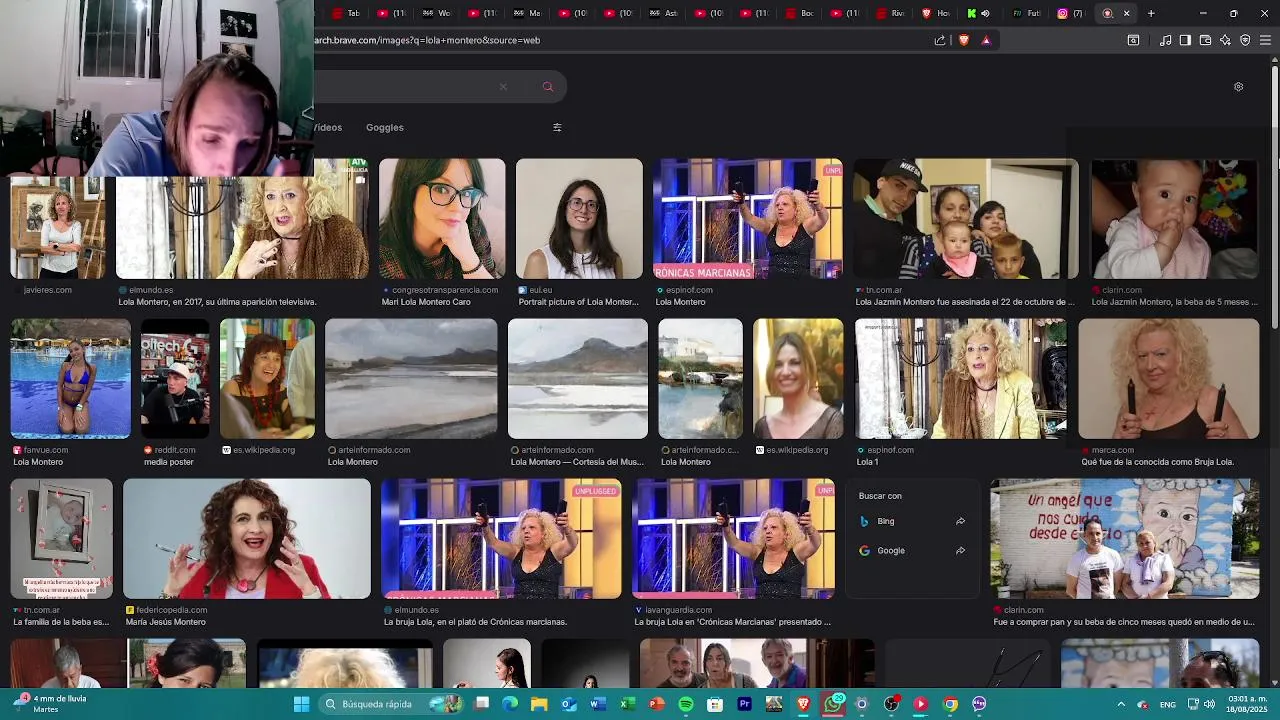The width and height of the screenshot is (1280, 720).
Task: Close the active Brave Search tab
Action: pyautogui.click(x=1126, y=13)
